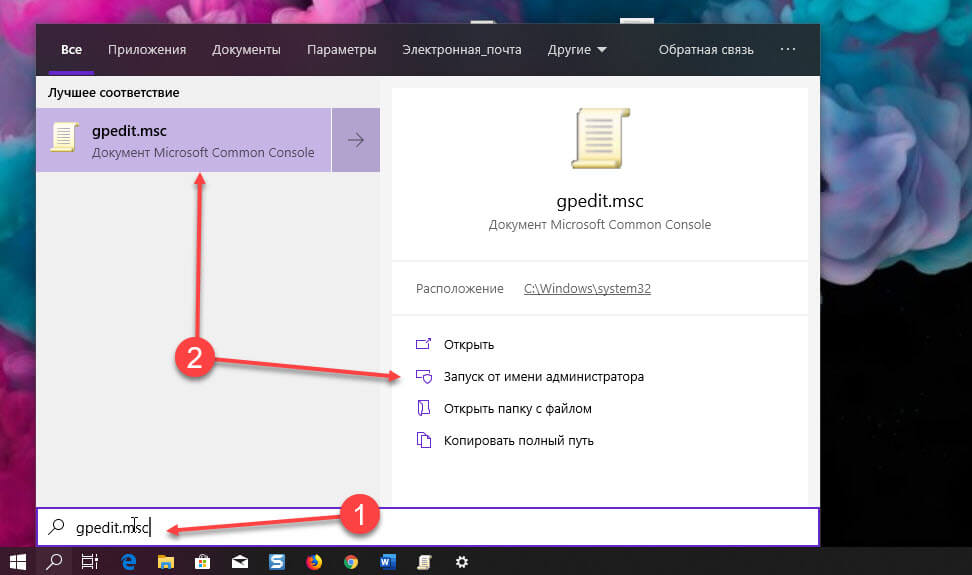Open the C:\Windows\system32 location link
972x575 pixels.
pyautogui.click(x=587, y=289)
